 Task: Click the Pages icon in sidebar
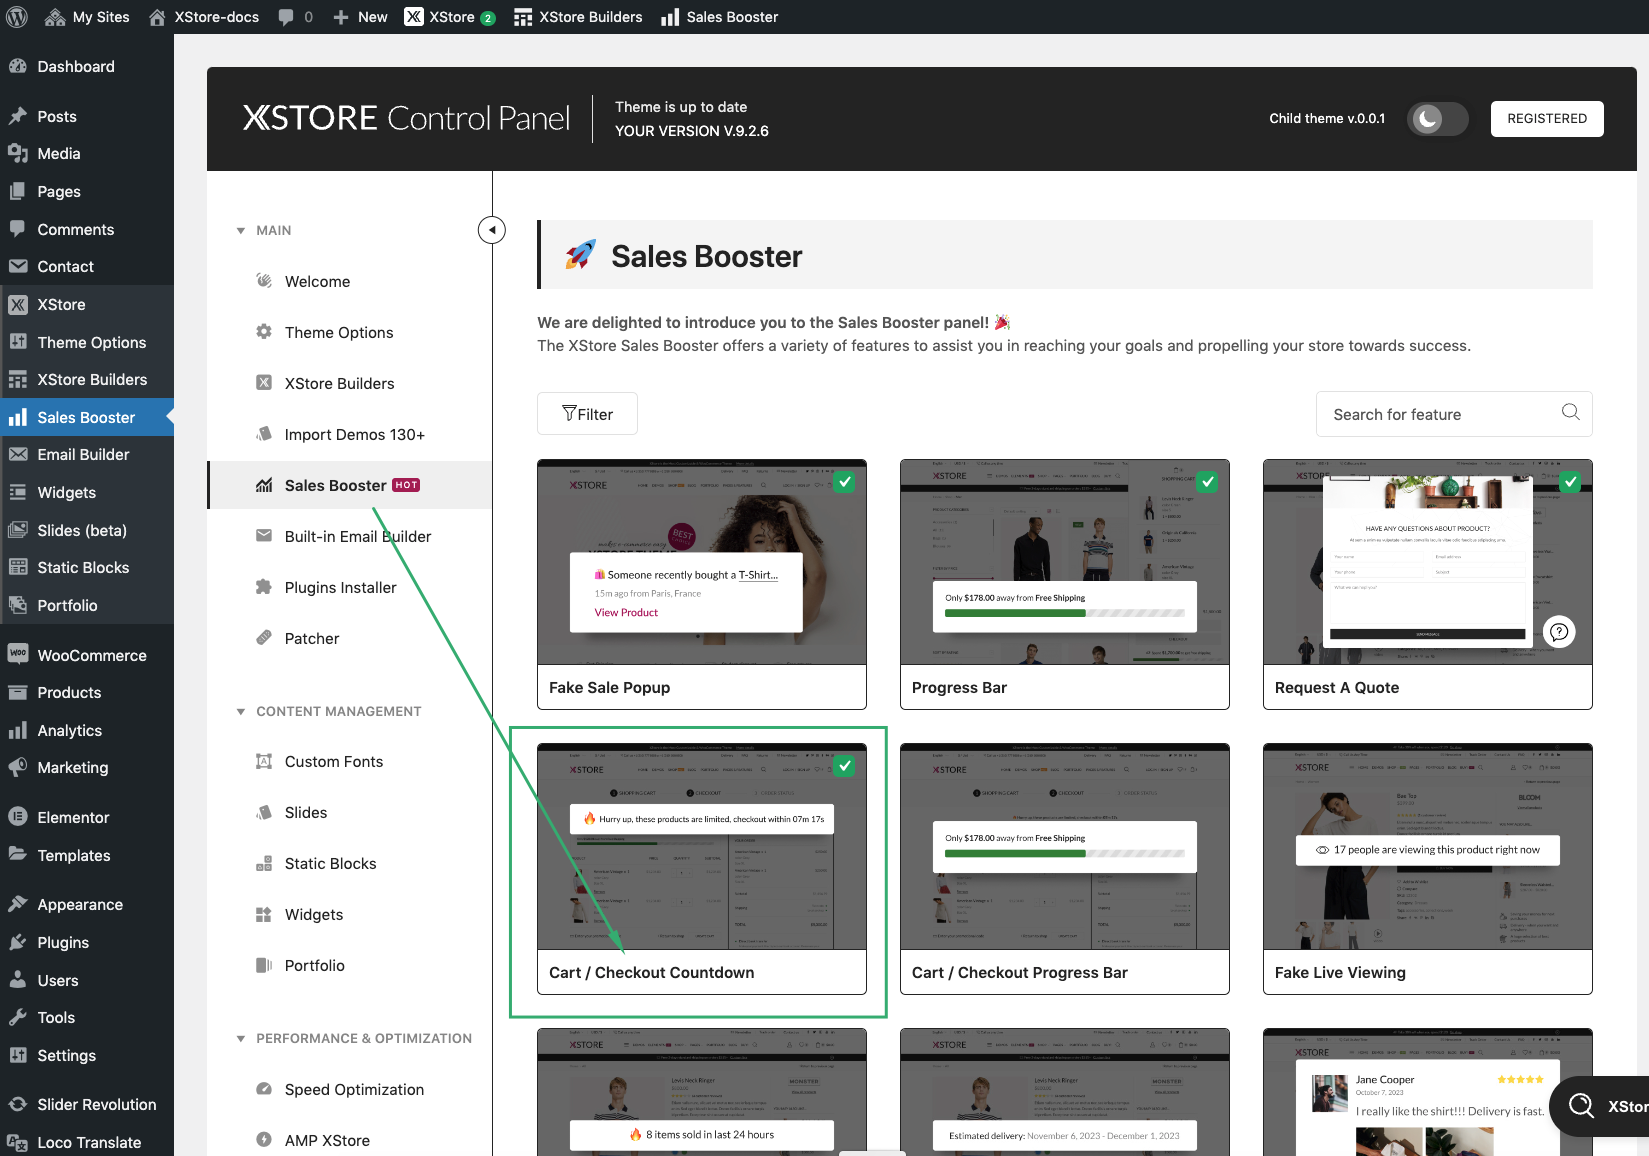click(x=18, y=191)
